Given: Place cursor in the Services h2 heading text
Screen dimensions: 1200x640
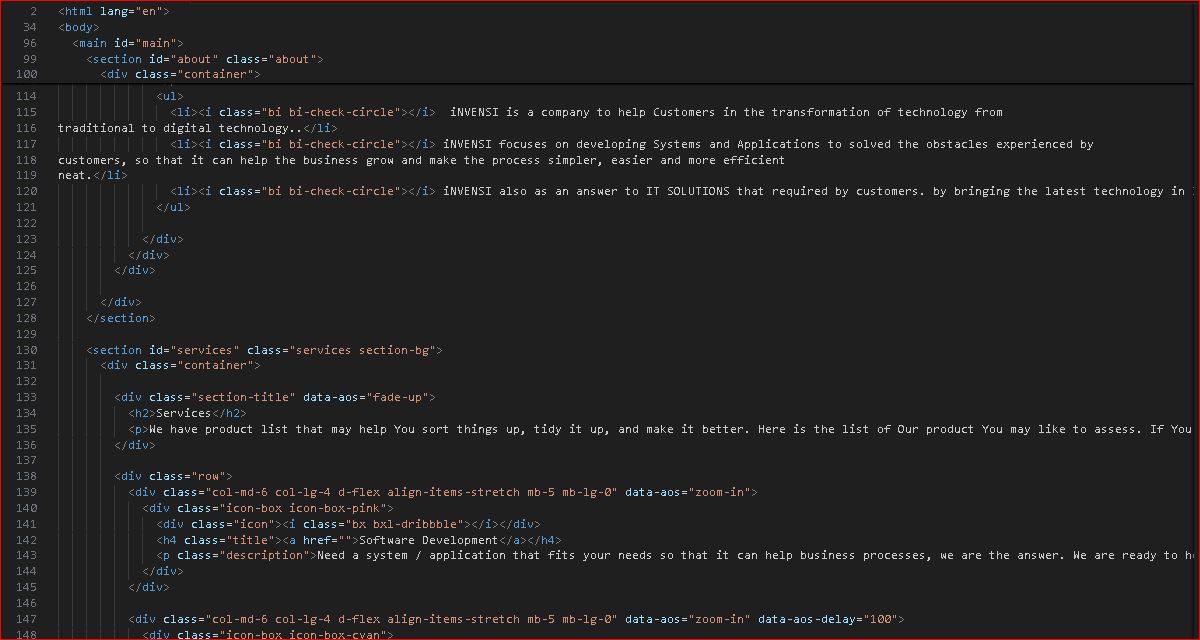Looking at the screenshot, I should tap(184, 413).
